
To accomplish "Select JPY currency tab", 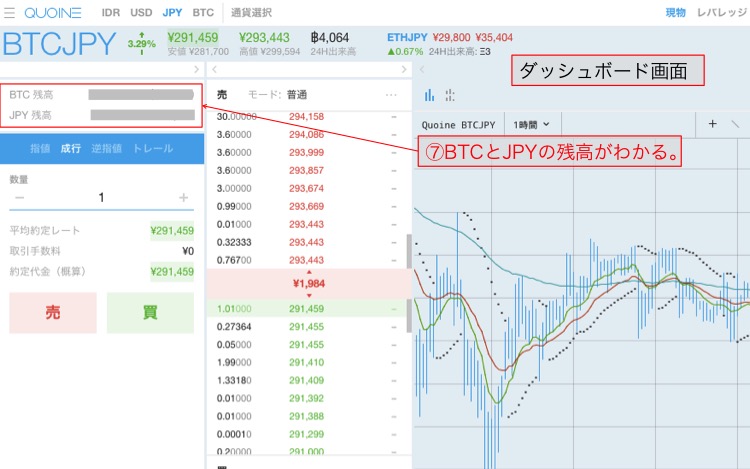I will click(x=172, y=12).
